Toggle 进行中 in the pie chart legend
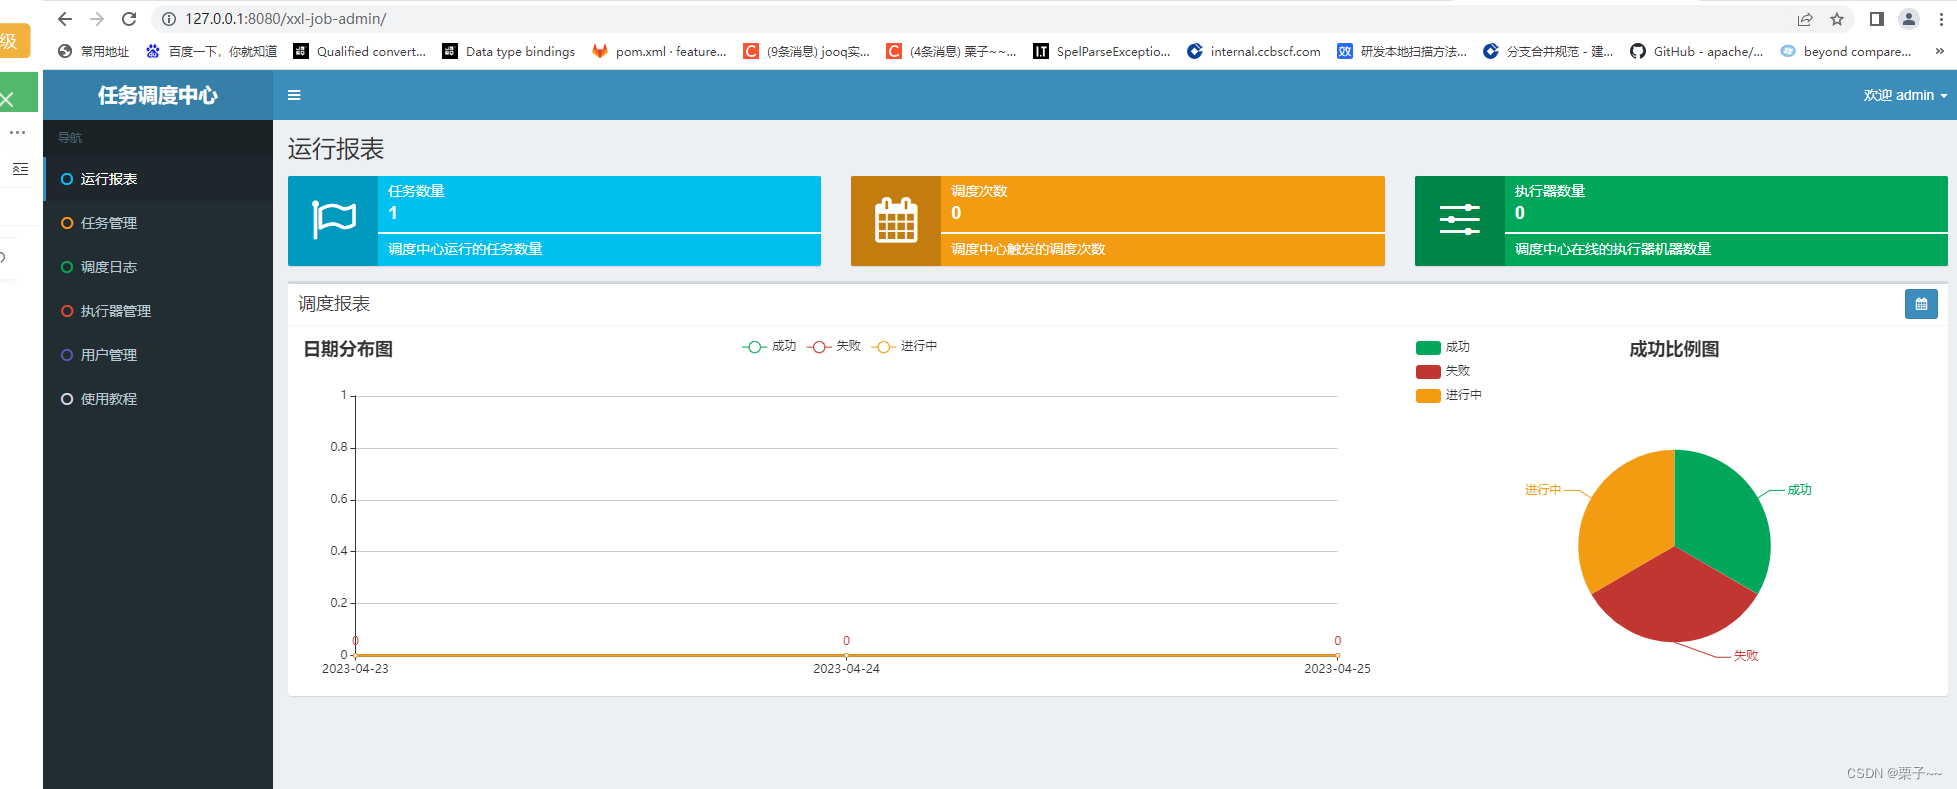 coord(1448,395)
